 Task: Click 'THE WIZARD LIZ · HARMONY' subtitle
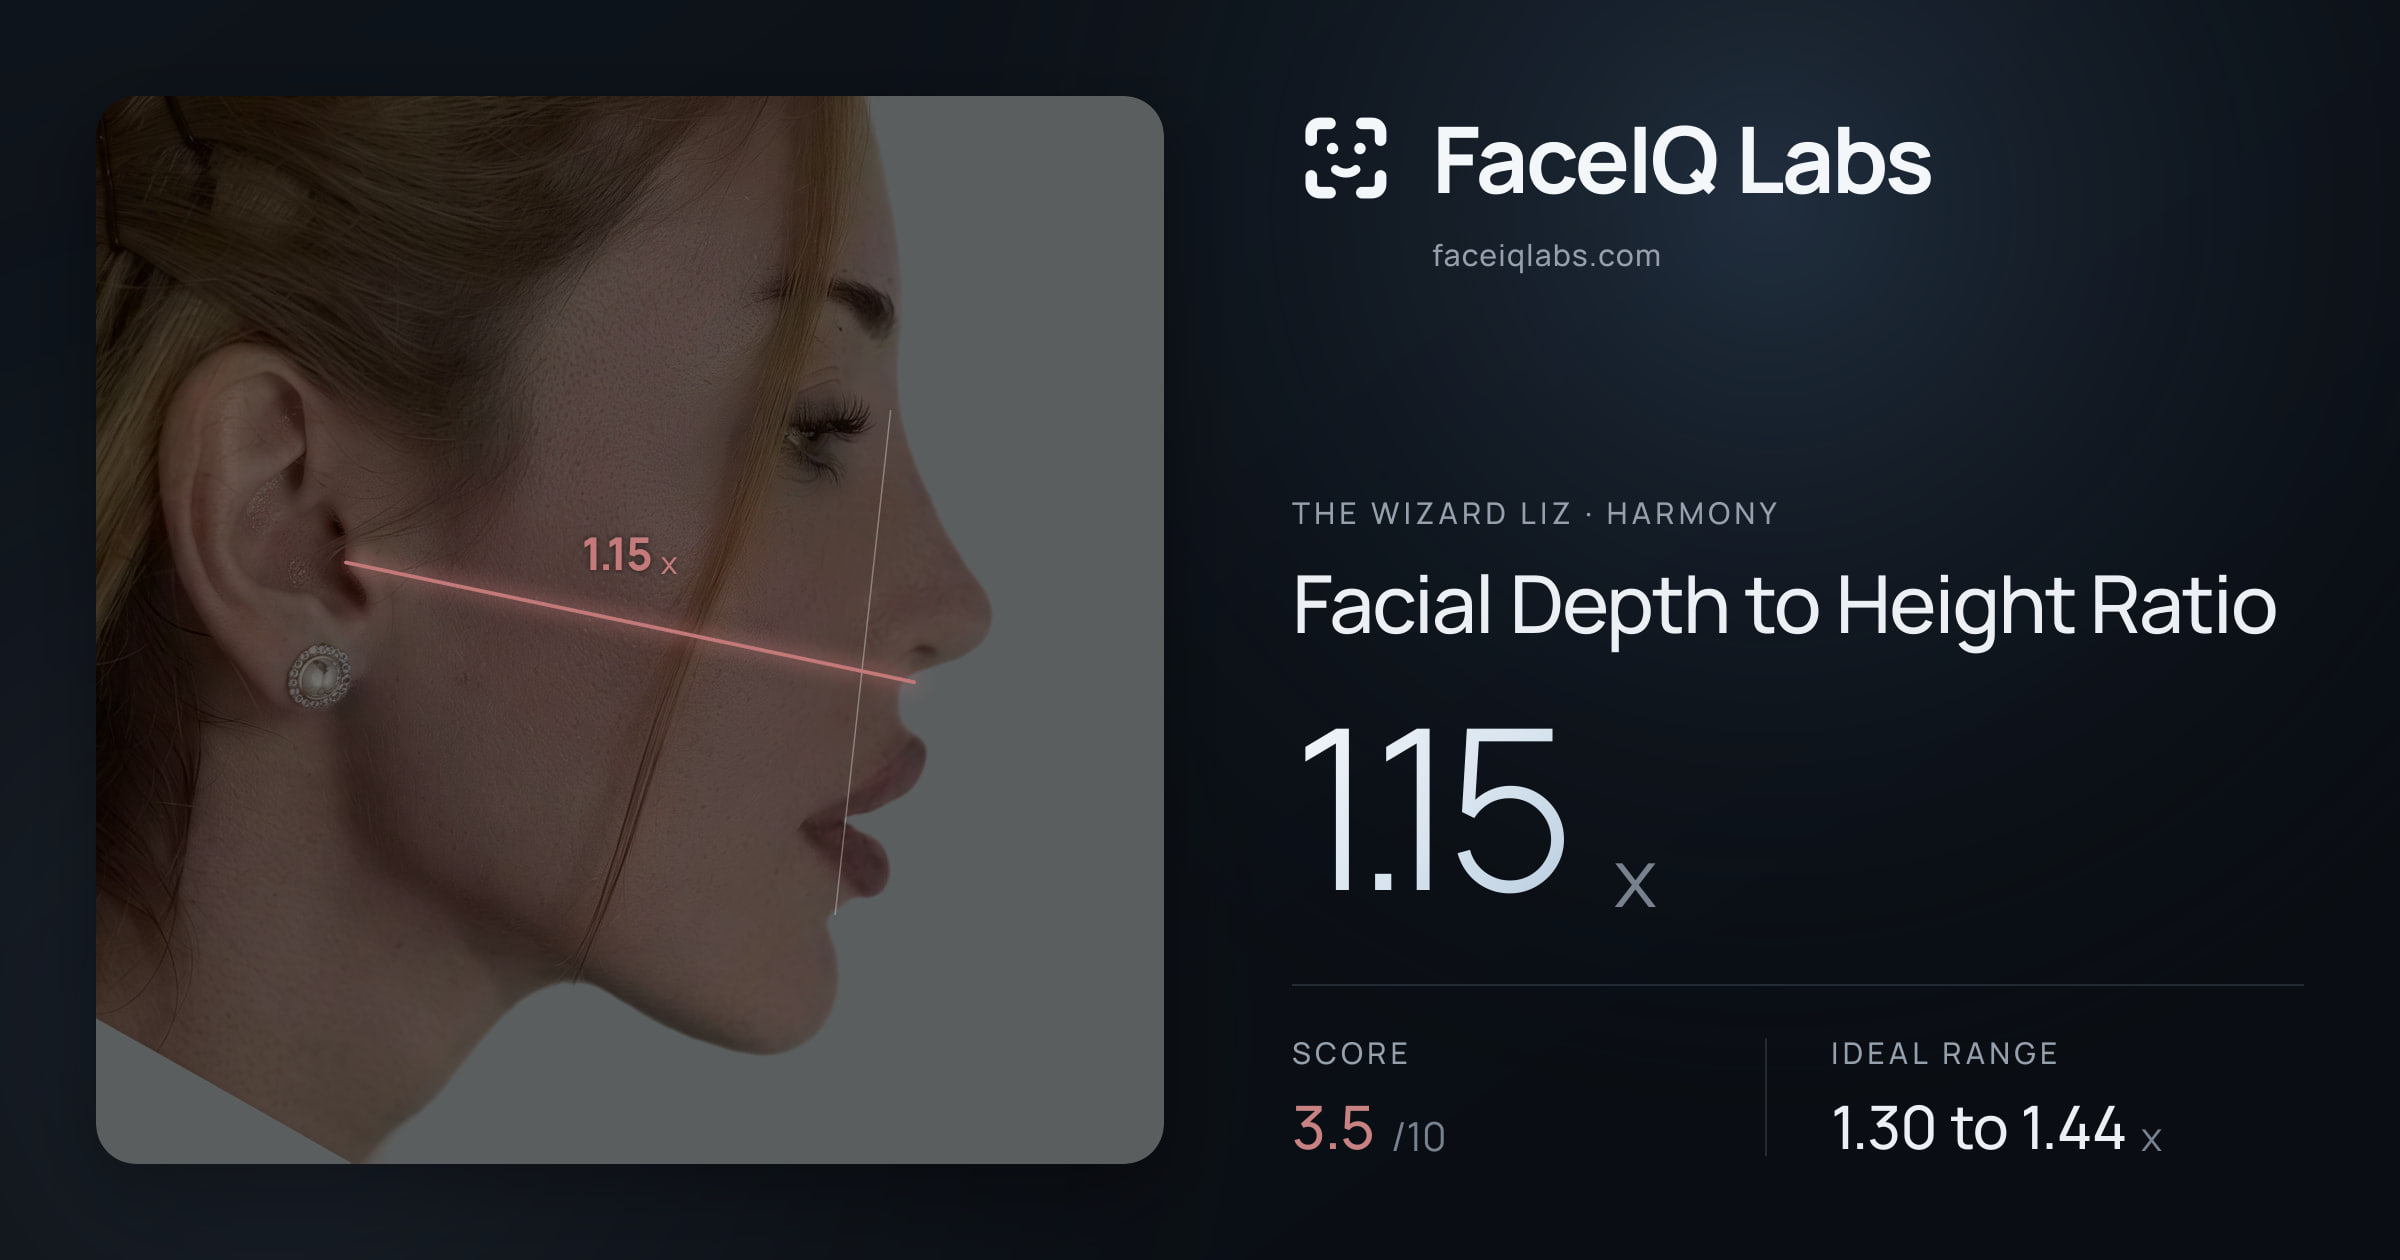(x=1535, y=514)
